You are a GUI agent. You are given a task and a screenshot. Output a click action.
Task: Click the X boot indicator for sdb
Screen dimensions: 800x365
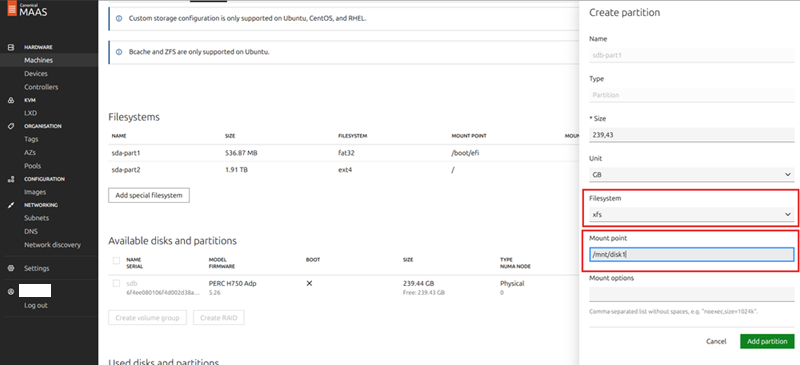(309, 283)
